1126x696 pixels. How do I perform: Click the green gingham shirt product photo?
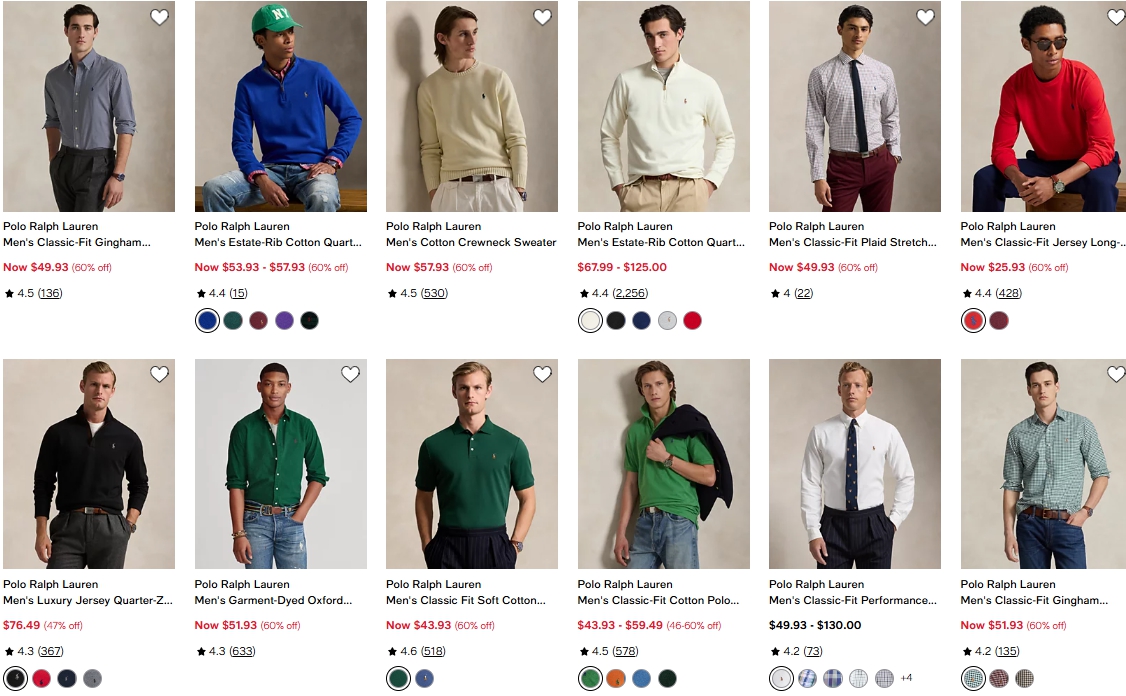click(x=1043, y=464)
